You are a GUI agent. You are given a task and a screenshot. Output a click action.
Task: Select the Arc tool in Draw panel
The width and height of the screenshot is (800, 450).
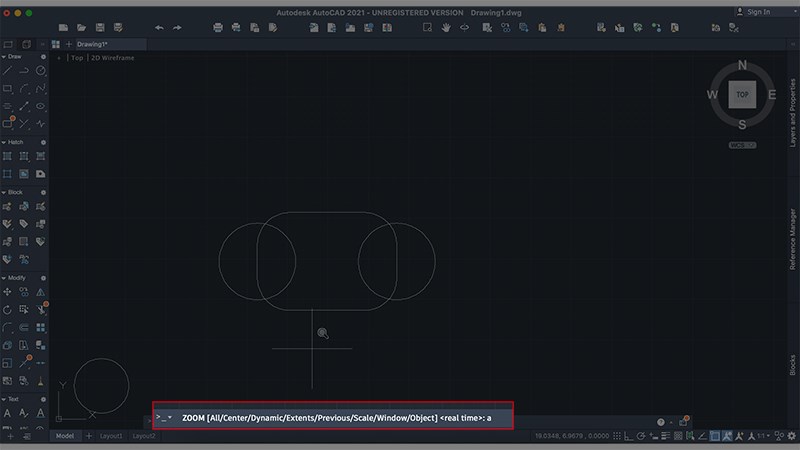[x=24, y=89]
